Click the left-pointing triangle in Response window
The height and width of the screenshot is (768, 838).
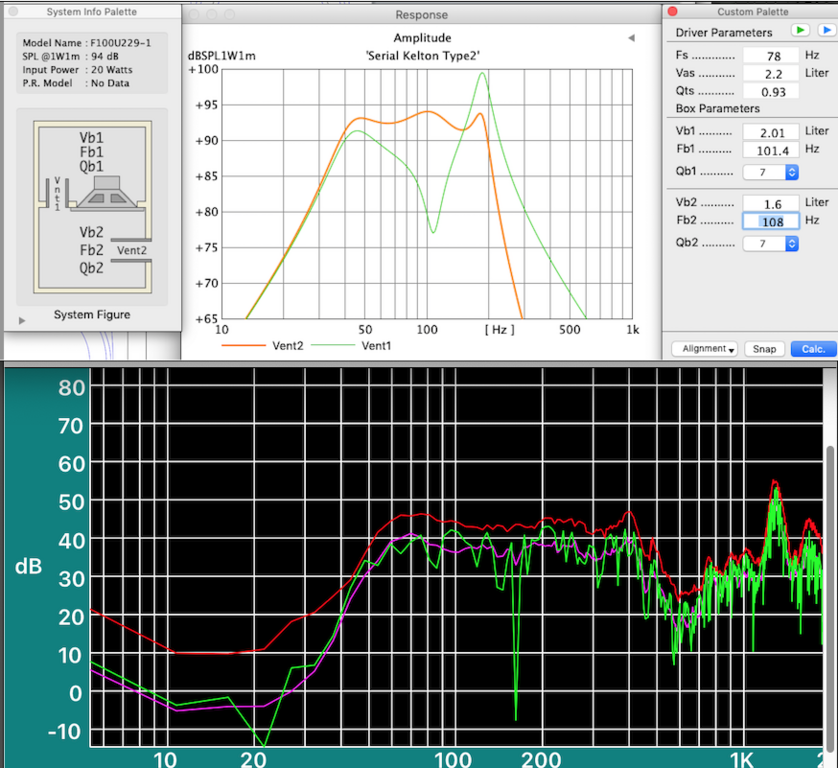(631, 38)
